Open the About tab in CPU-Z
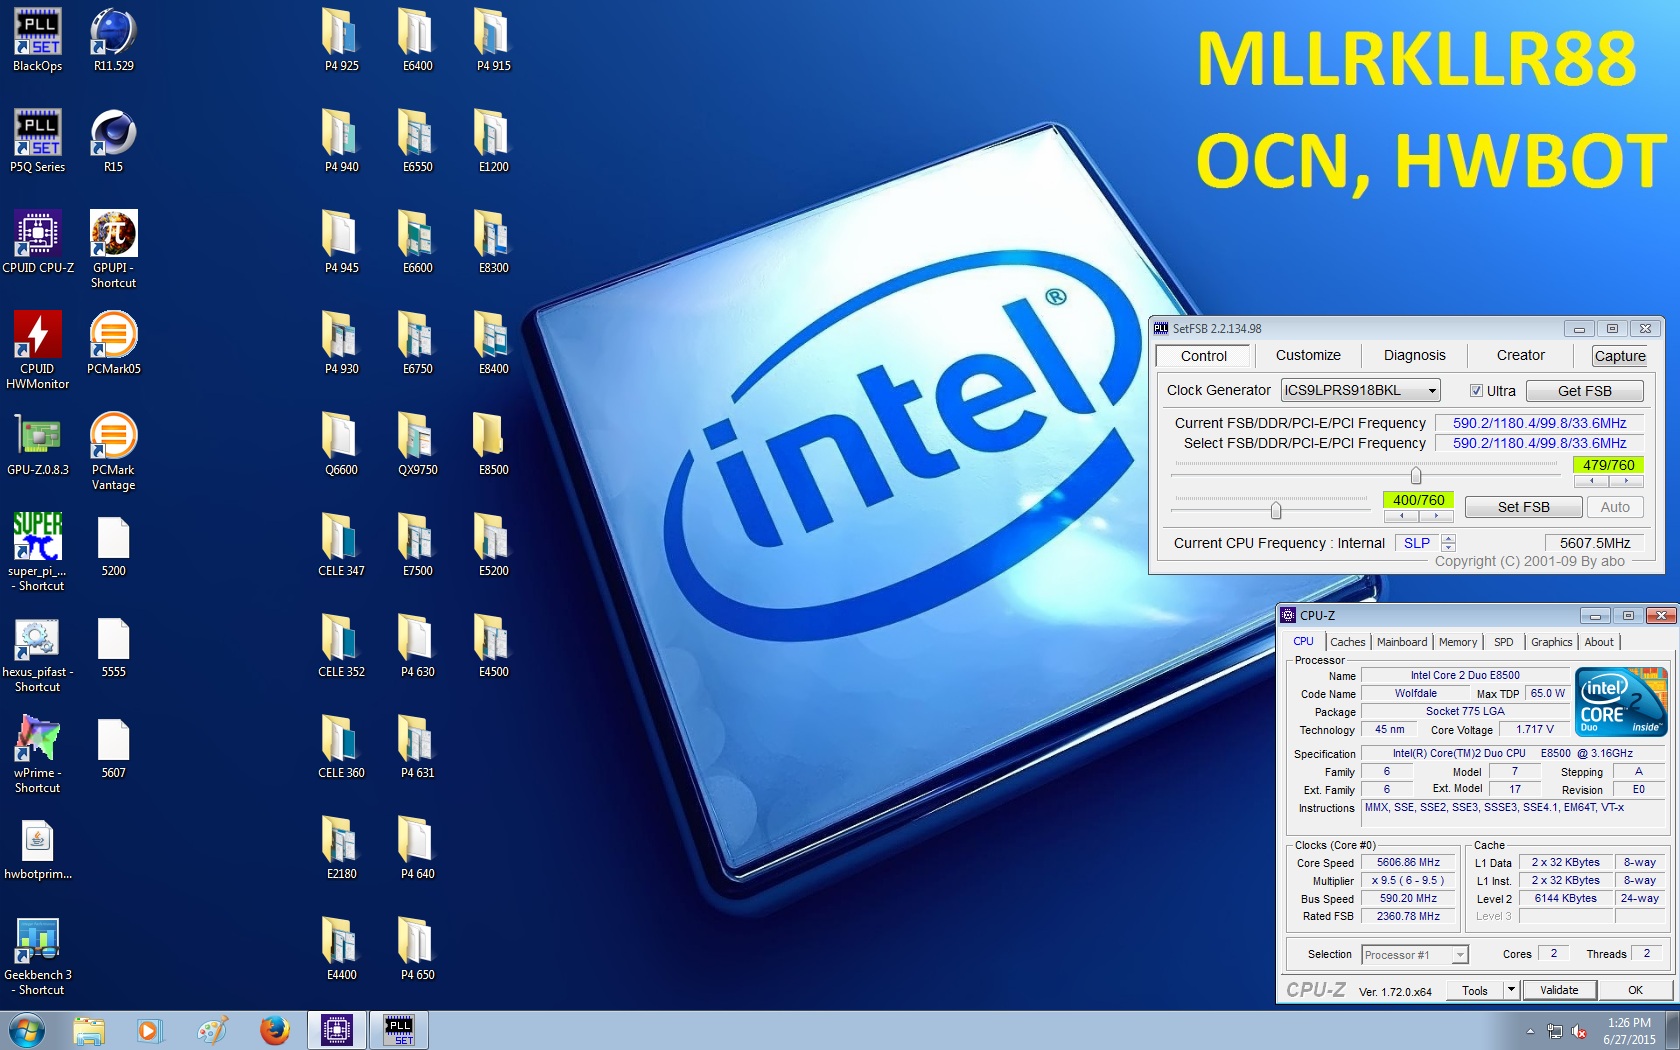This screenshot has width=1680, height=1050. pyautogui.click(x=1599, y=642)
